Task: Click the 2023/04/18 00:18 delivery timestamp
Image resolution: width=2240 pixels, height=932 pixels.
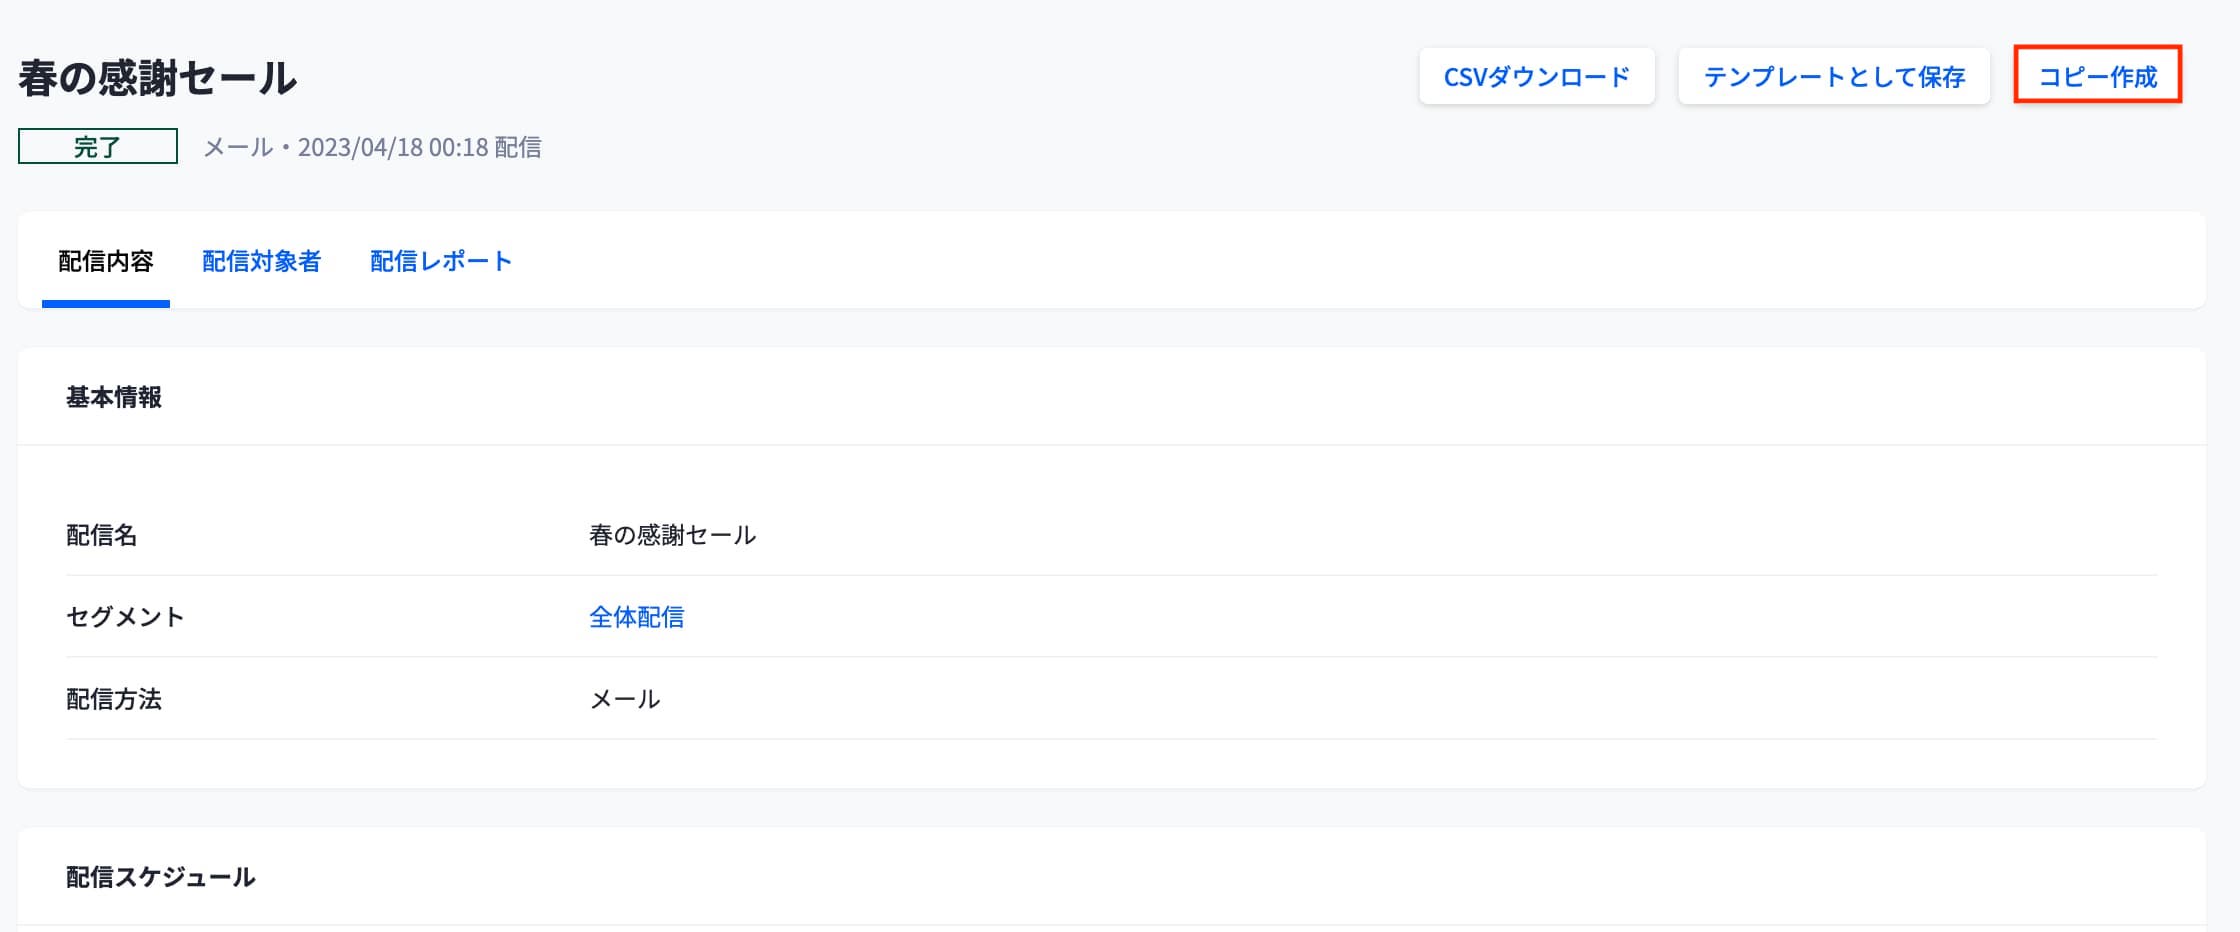Action: coord(393,148)
